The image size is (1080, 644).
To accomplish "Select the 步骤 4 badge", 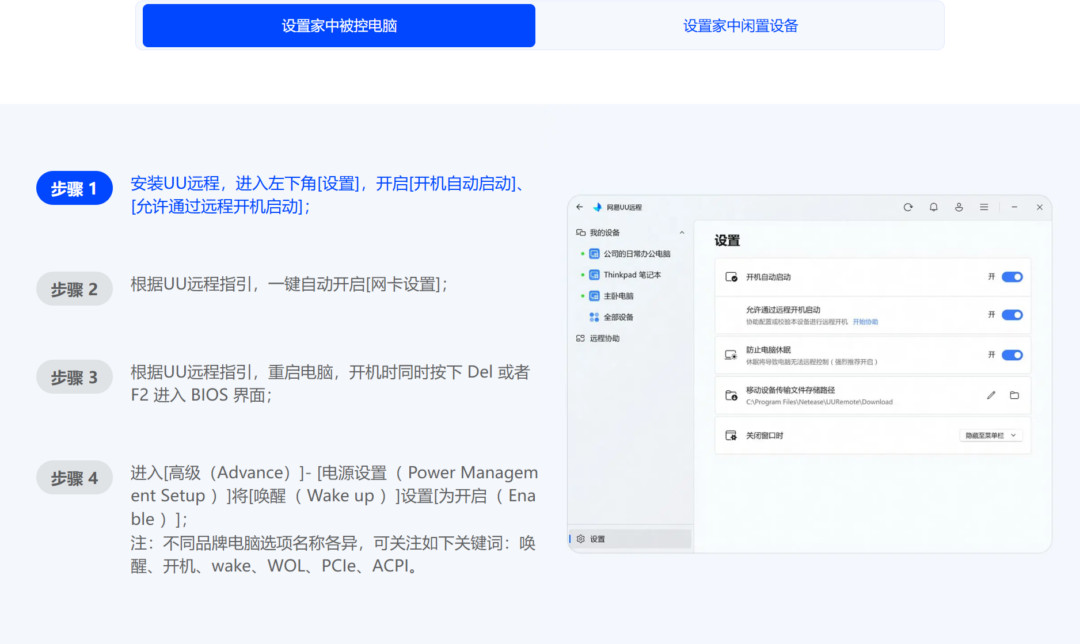I will pos(74,477).
